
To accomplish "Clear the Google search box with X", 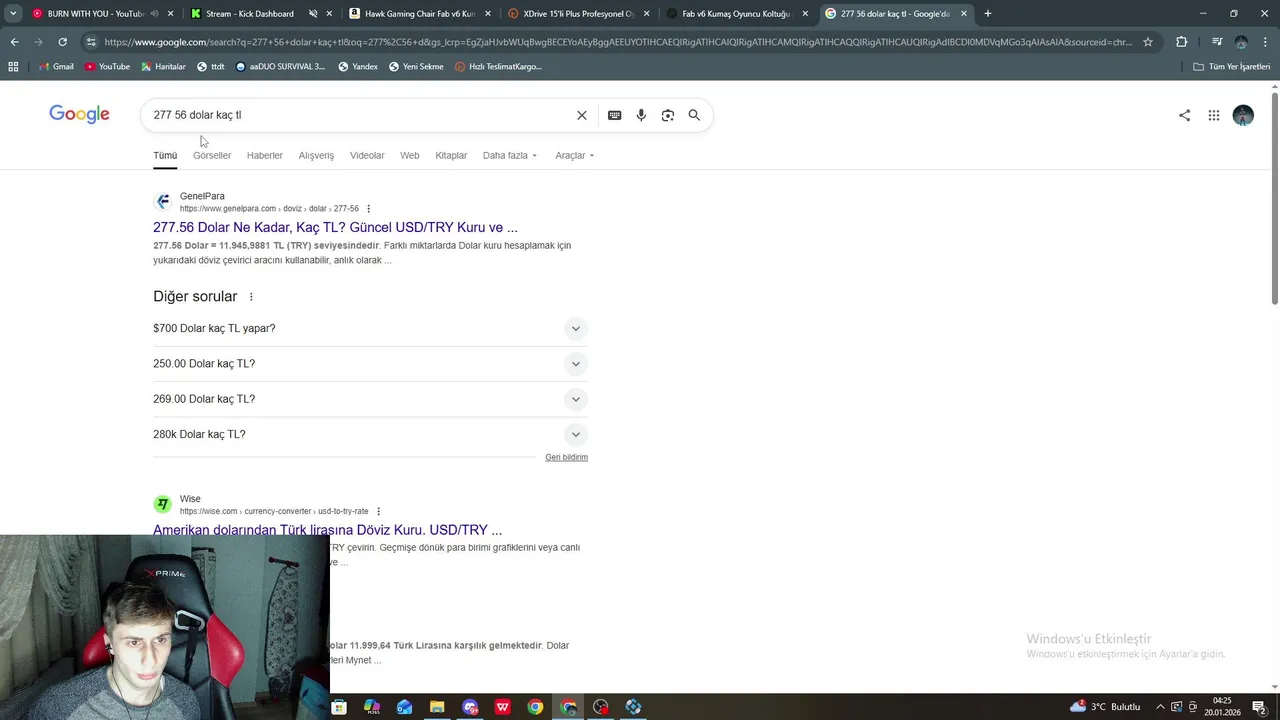I will (x=582, y=115).
